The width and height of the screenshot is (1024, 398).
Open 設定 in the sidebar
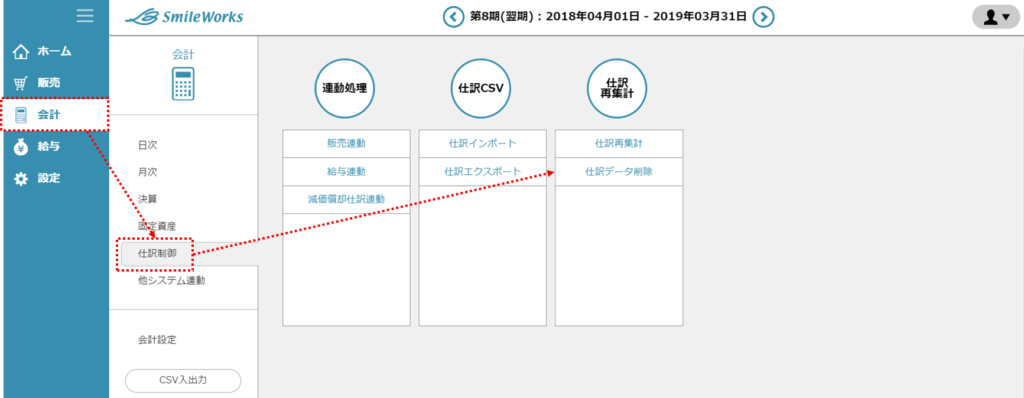tap(38, 178)
